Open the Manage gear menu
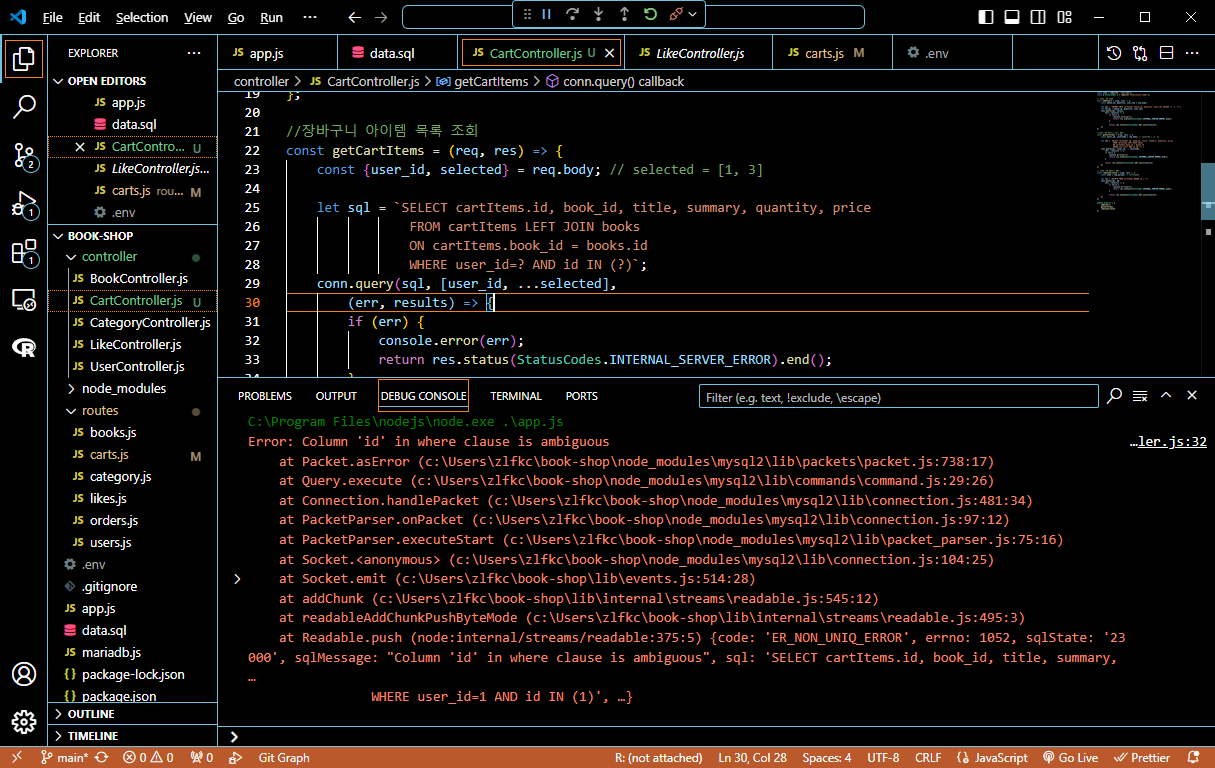 click(x=24, y=722)
